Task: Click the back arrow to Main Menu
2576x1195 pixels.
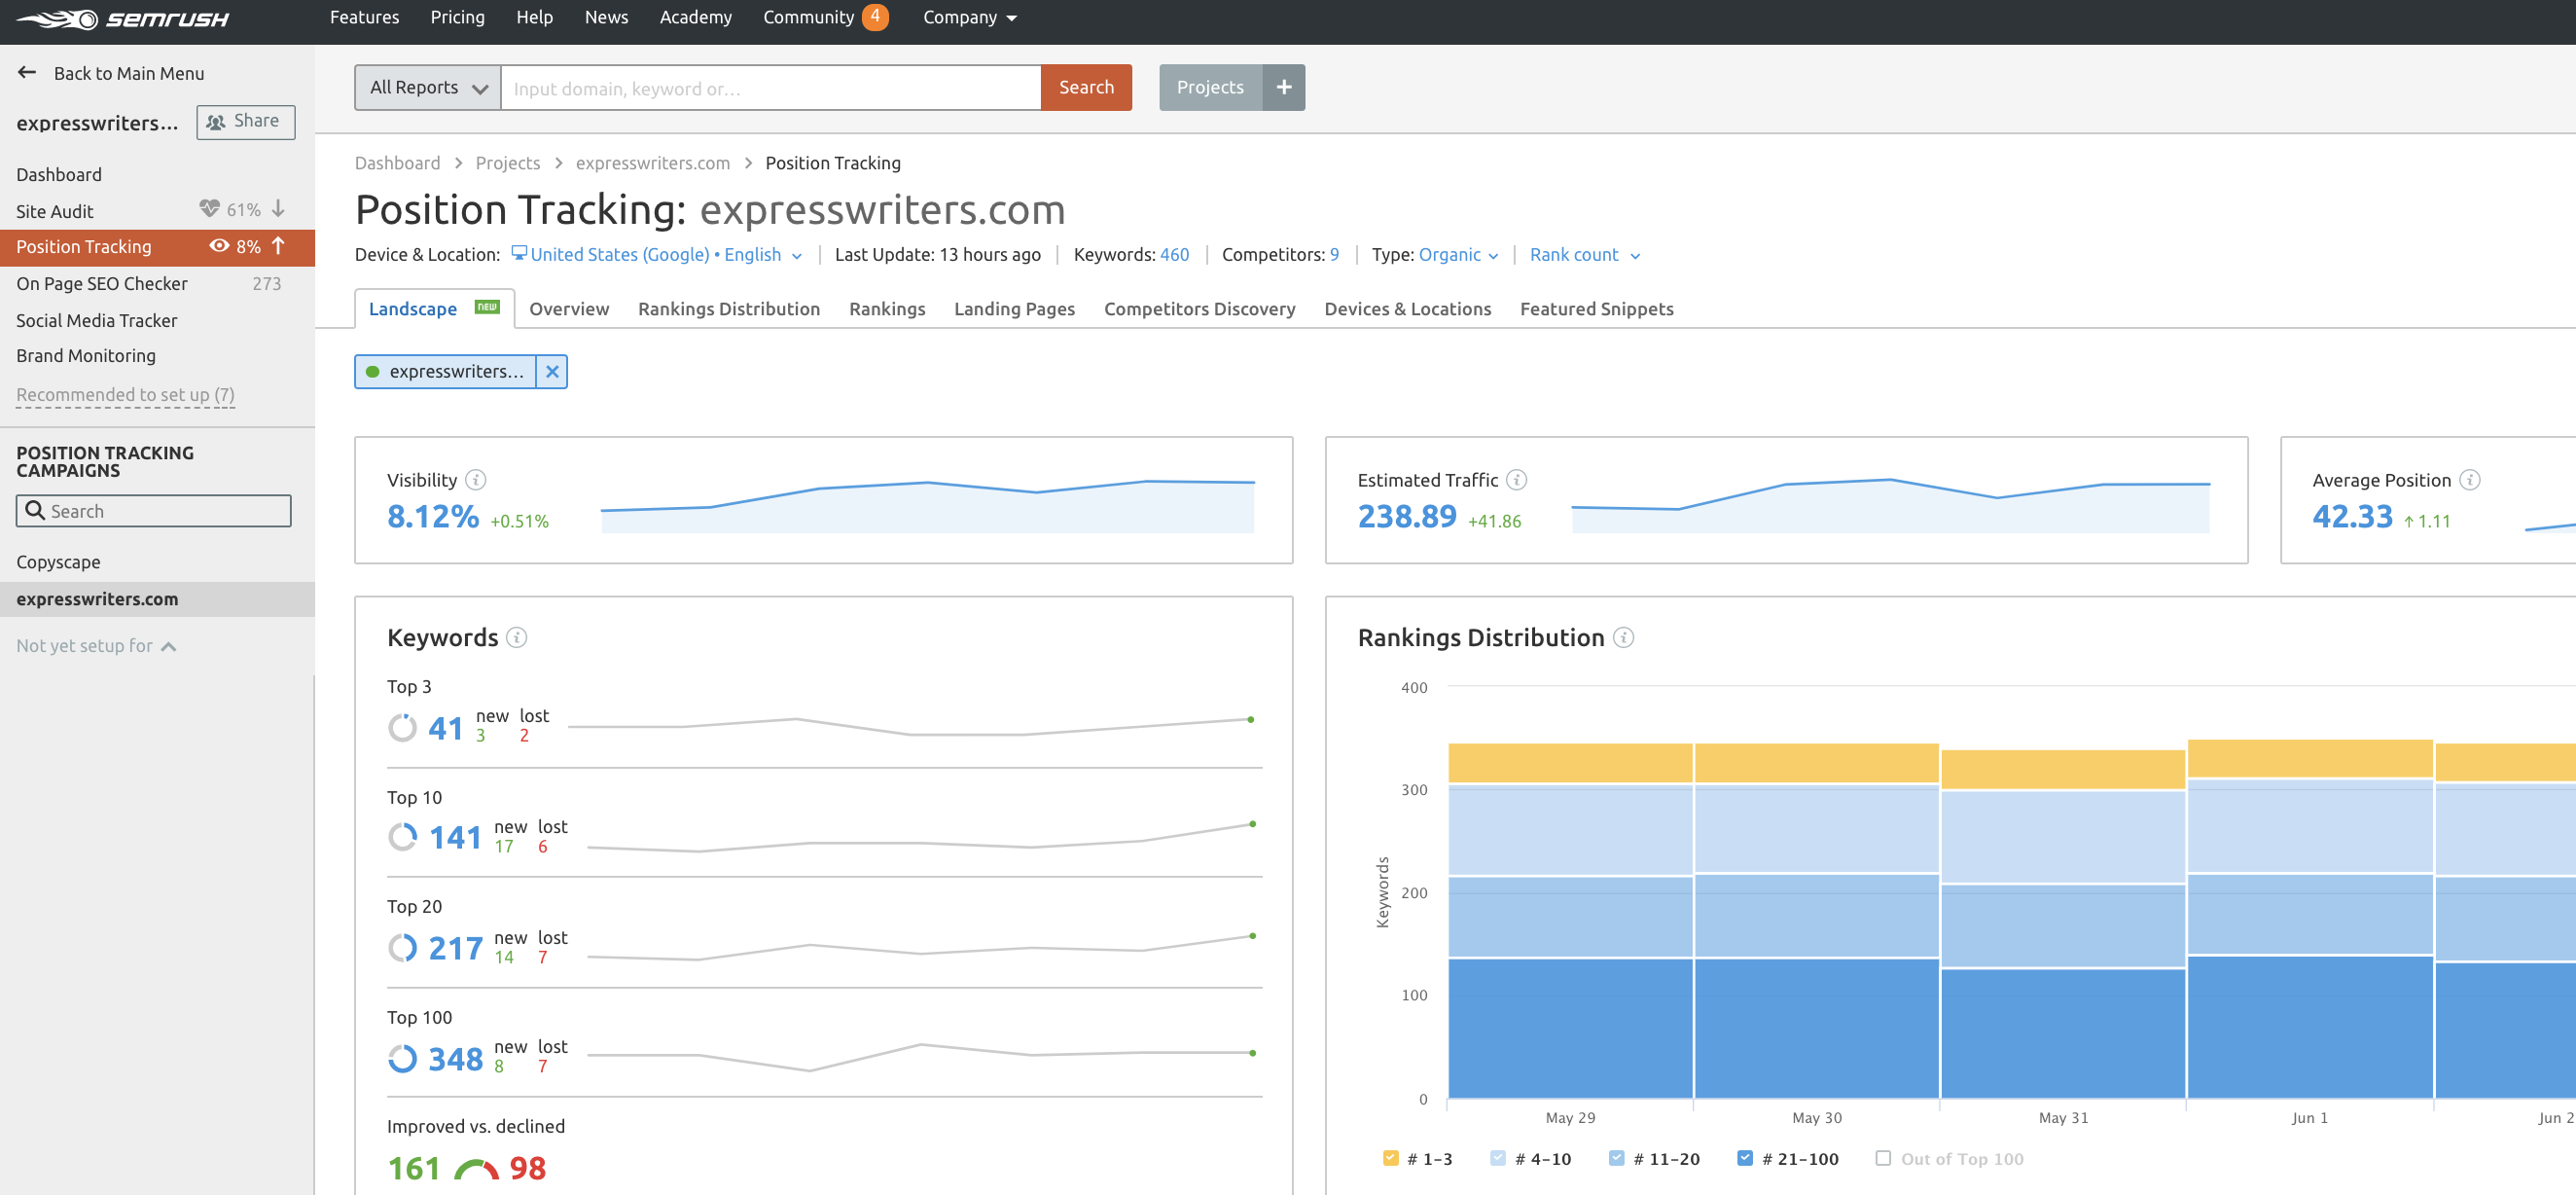Action: coord(27,73)
